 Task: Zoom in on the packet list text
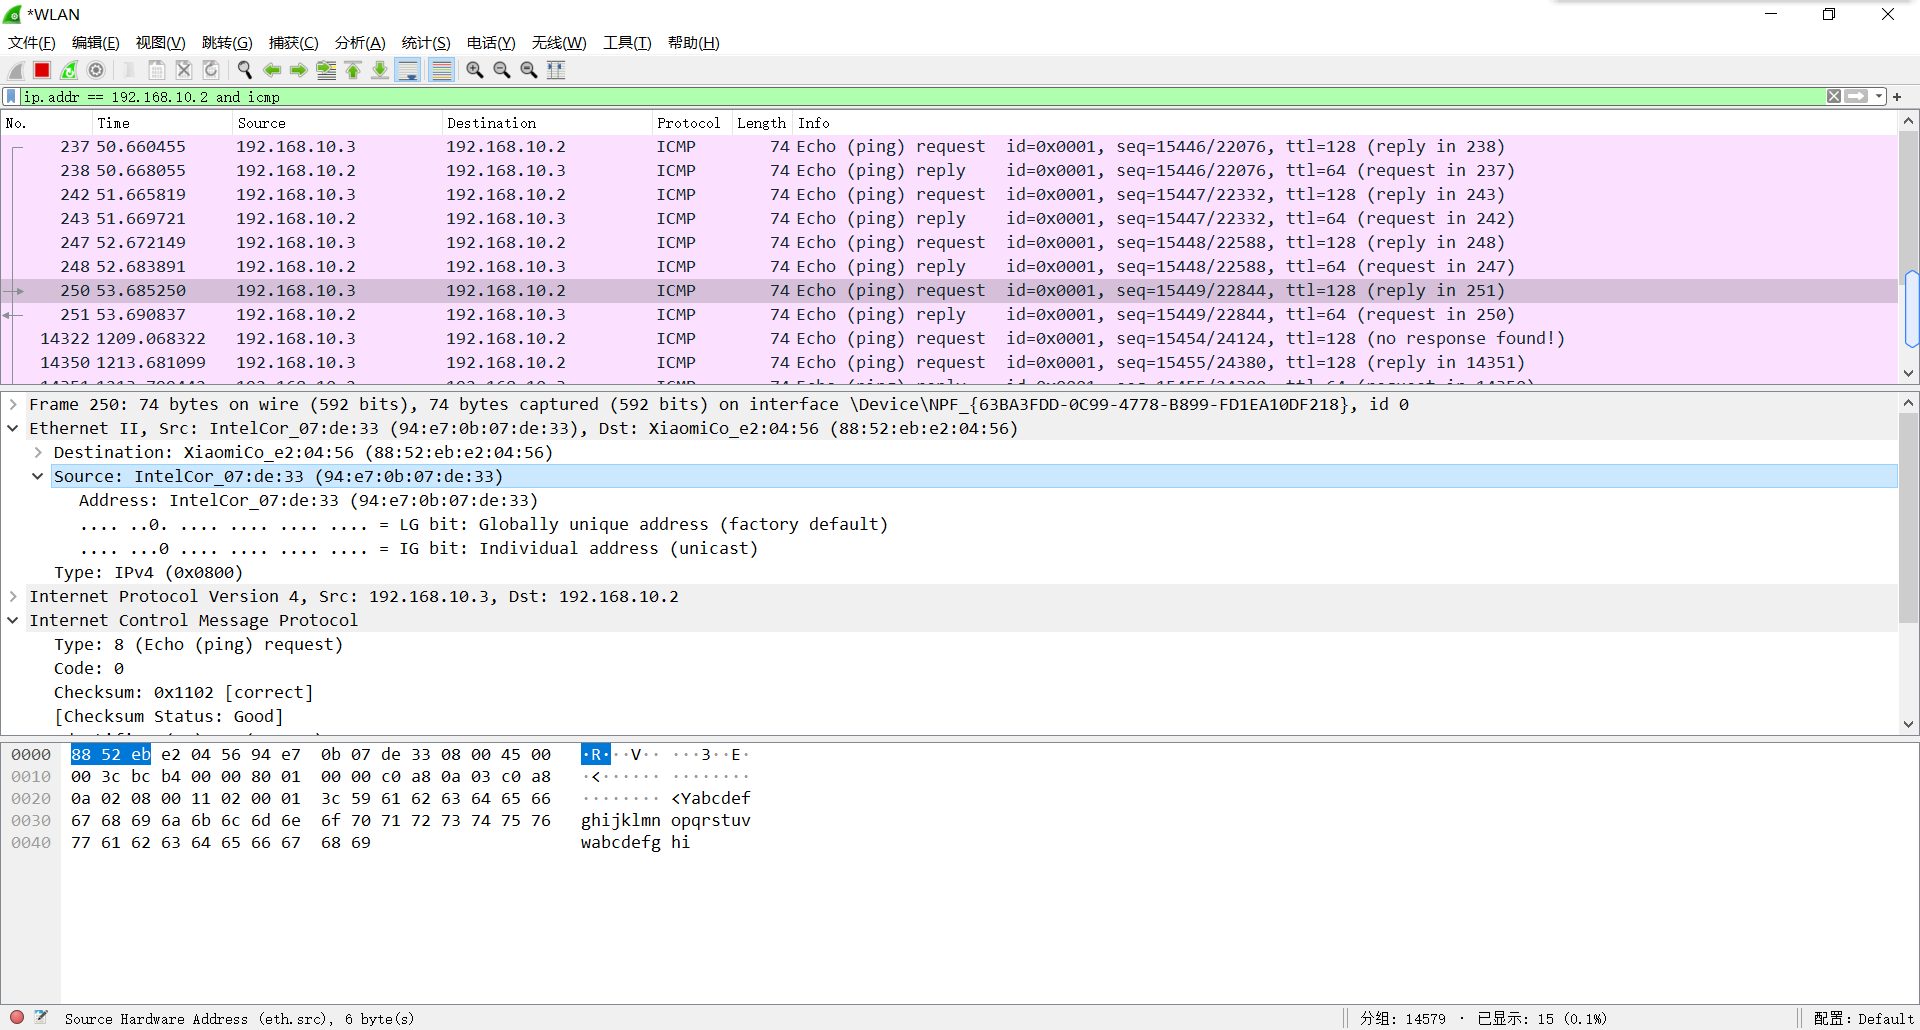tap(475, 70)
